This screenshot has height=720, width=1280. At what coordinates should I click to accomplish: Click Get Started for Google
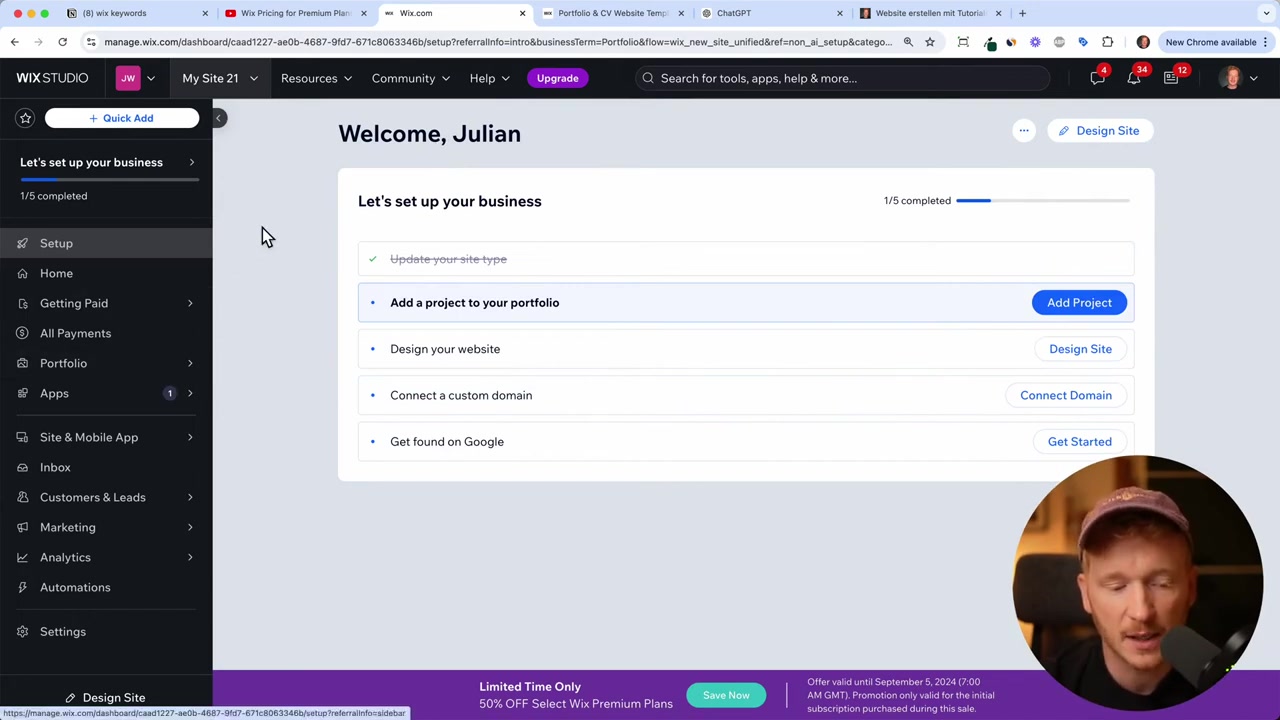[1079, 441]
